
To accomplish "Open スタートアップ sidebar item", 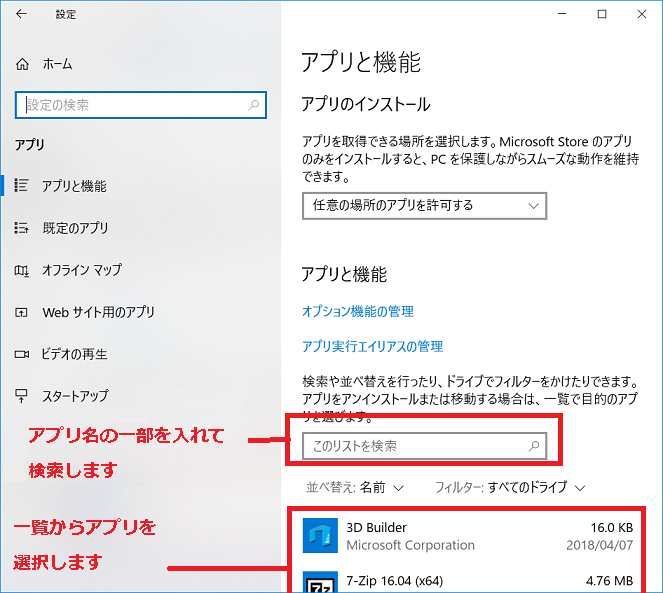I will [140, 396].
